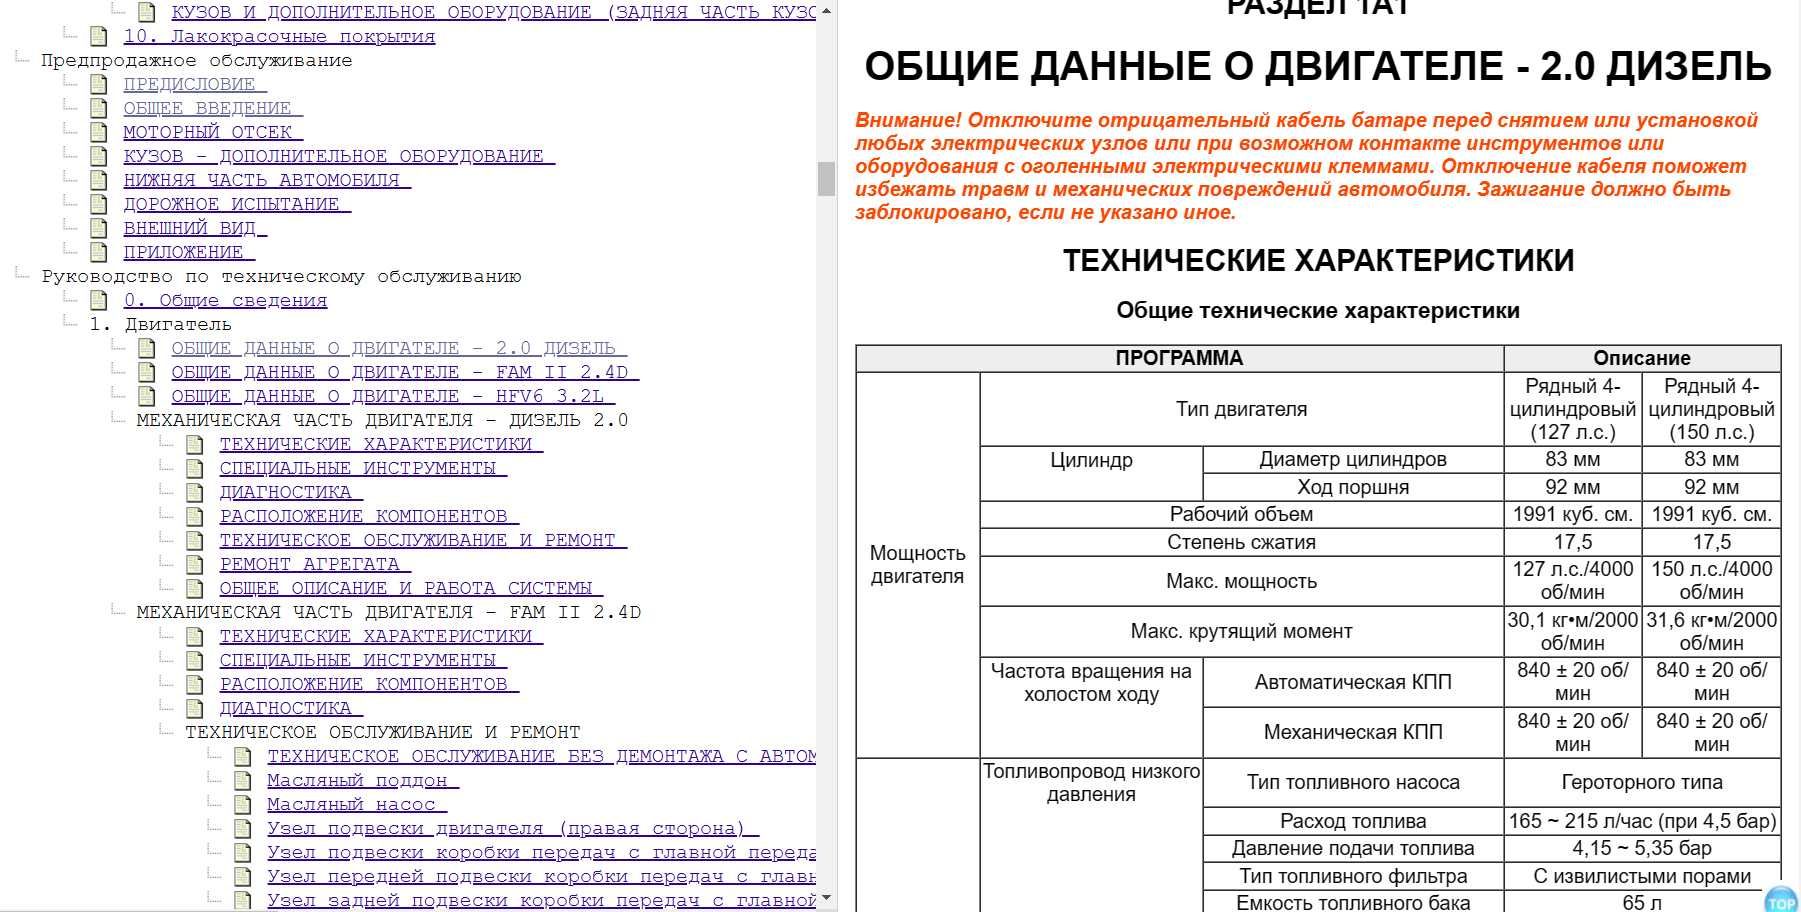Select the 1. Двигатель tree node

coord(160,324)
